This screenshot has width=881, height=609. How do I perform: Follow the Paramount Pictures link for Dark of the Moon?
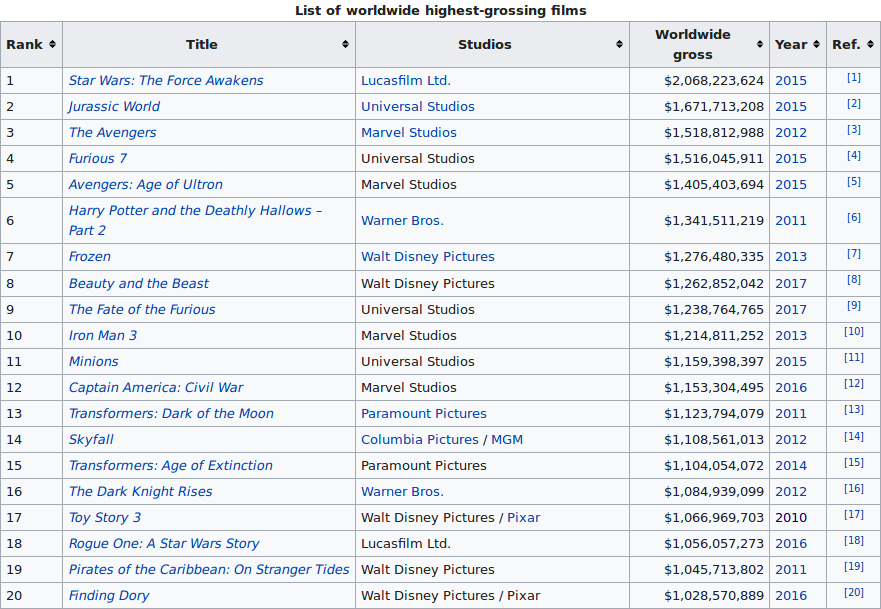(424, 413)
